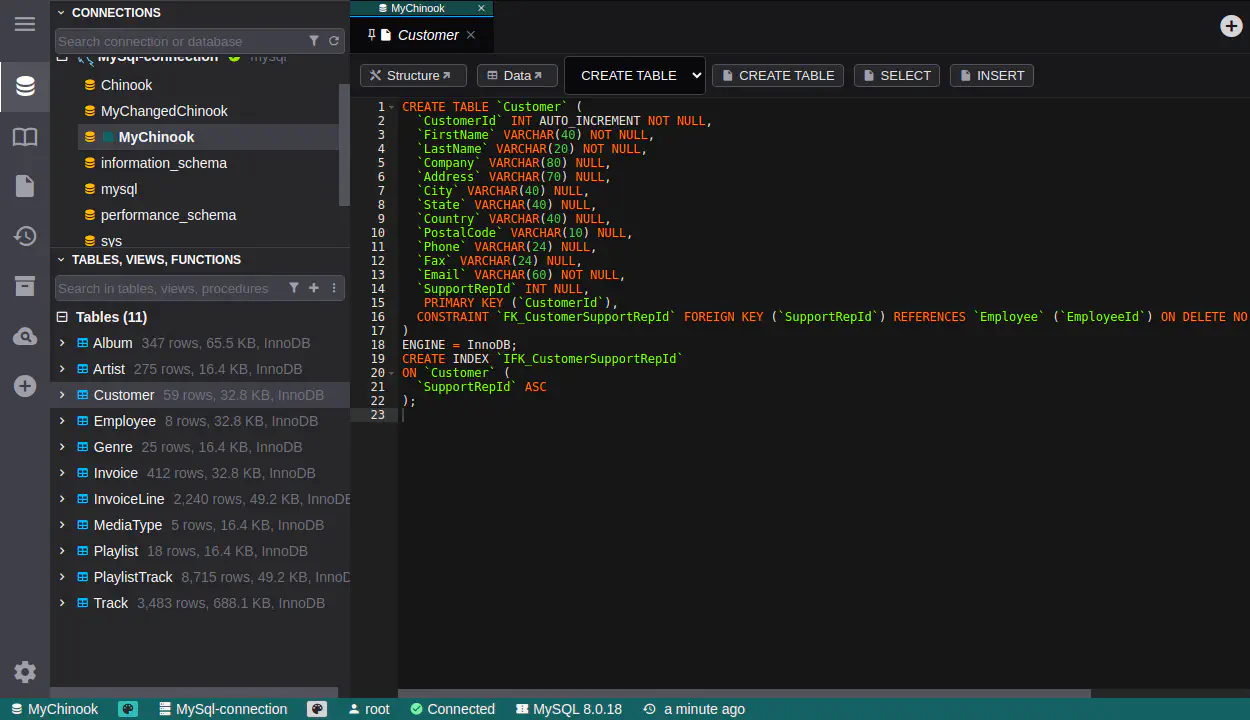The height and width of the screenshot is (720, 1250).
Task: Refresh the connections list
Action: (x=334, y=41)
